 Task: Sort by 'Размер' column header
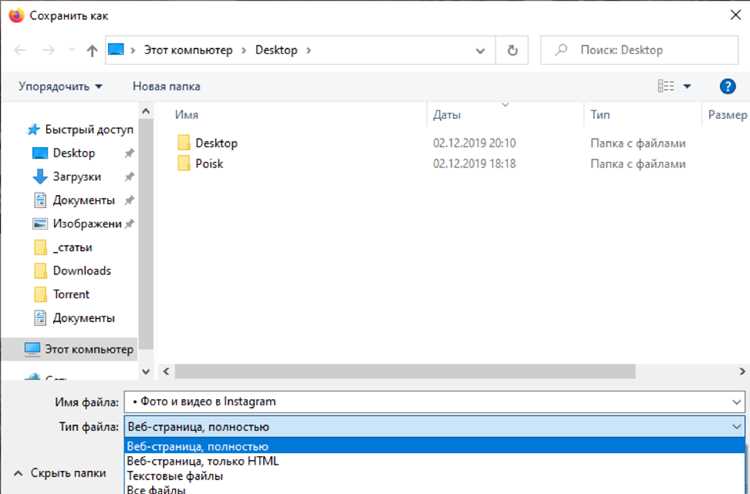(x=727, y=115)
